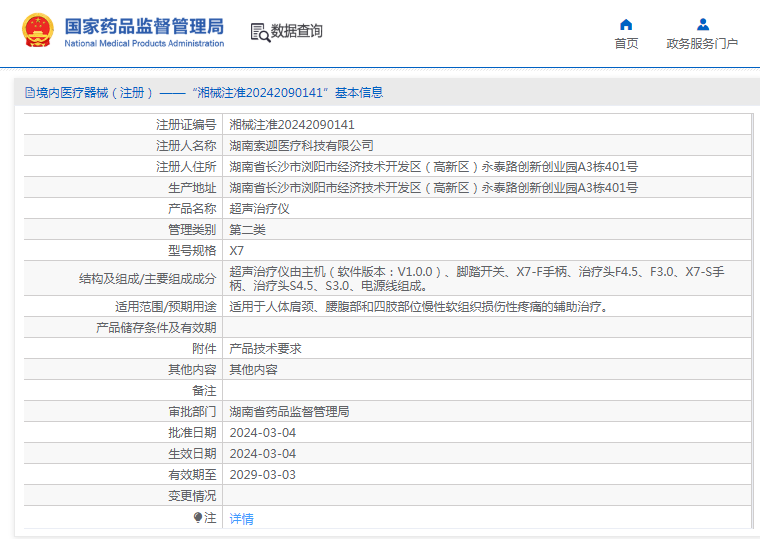Click the 注册人住所 address value
Screen dimensions: 760x539
(x=433, y=167)
